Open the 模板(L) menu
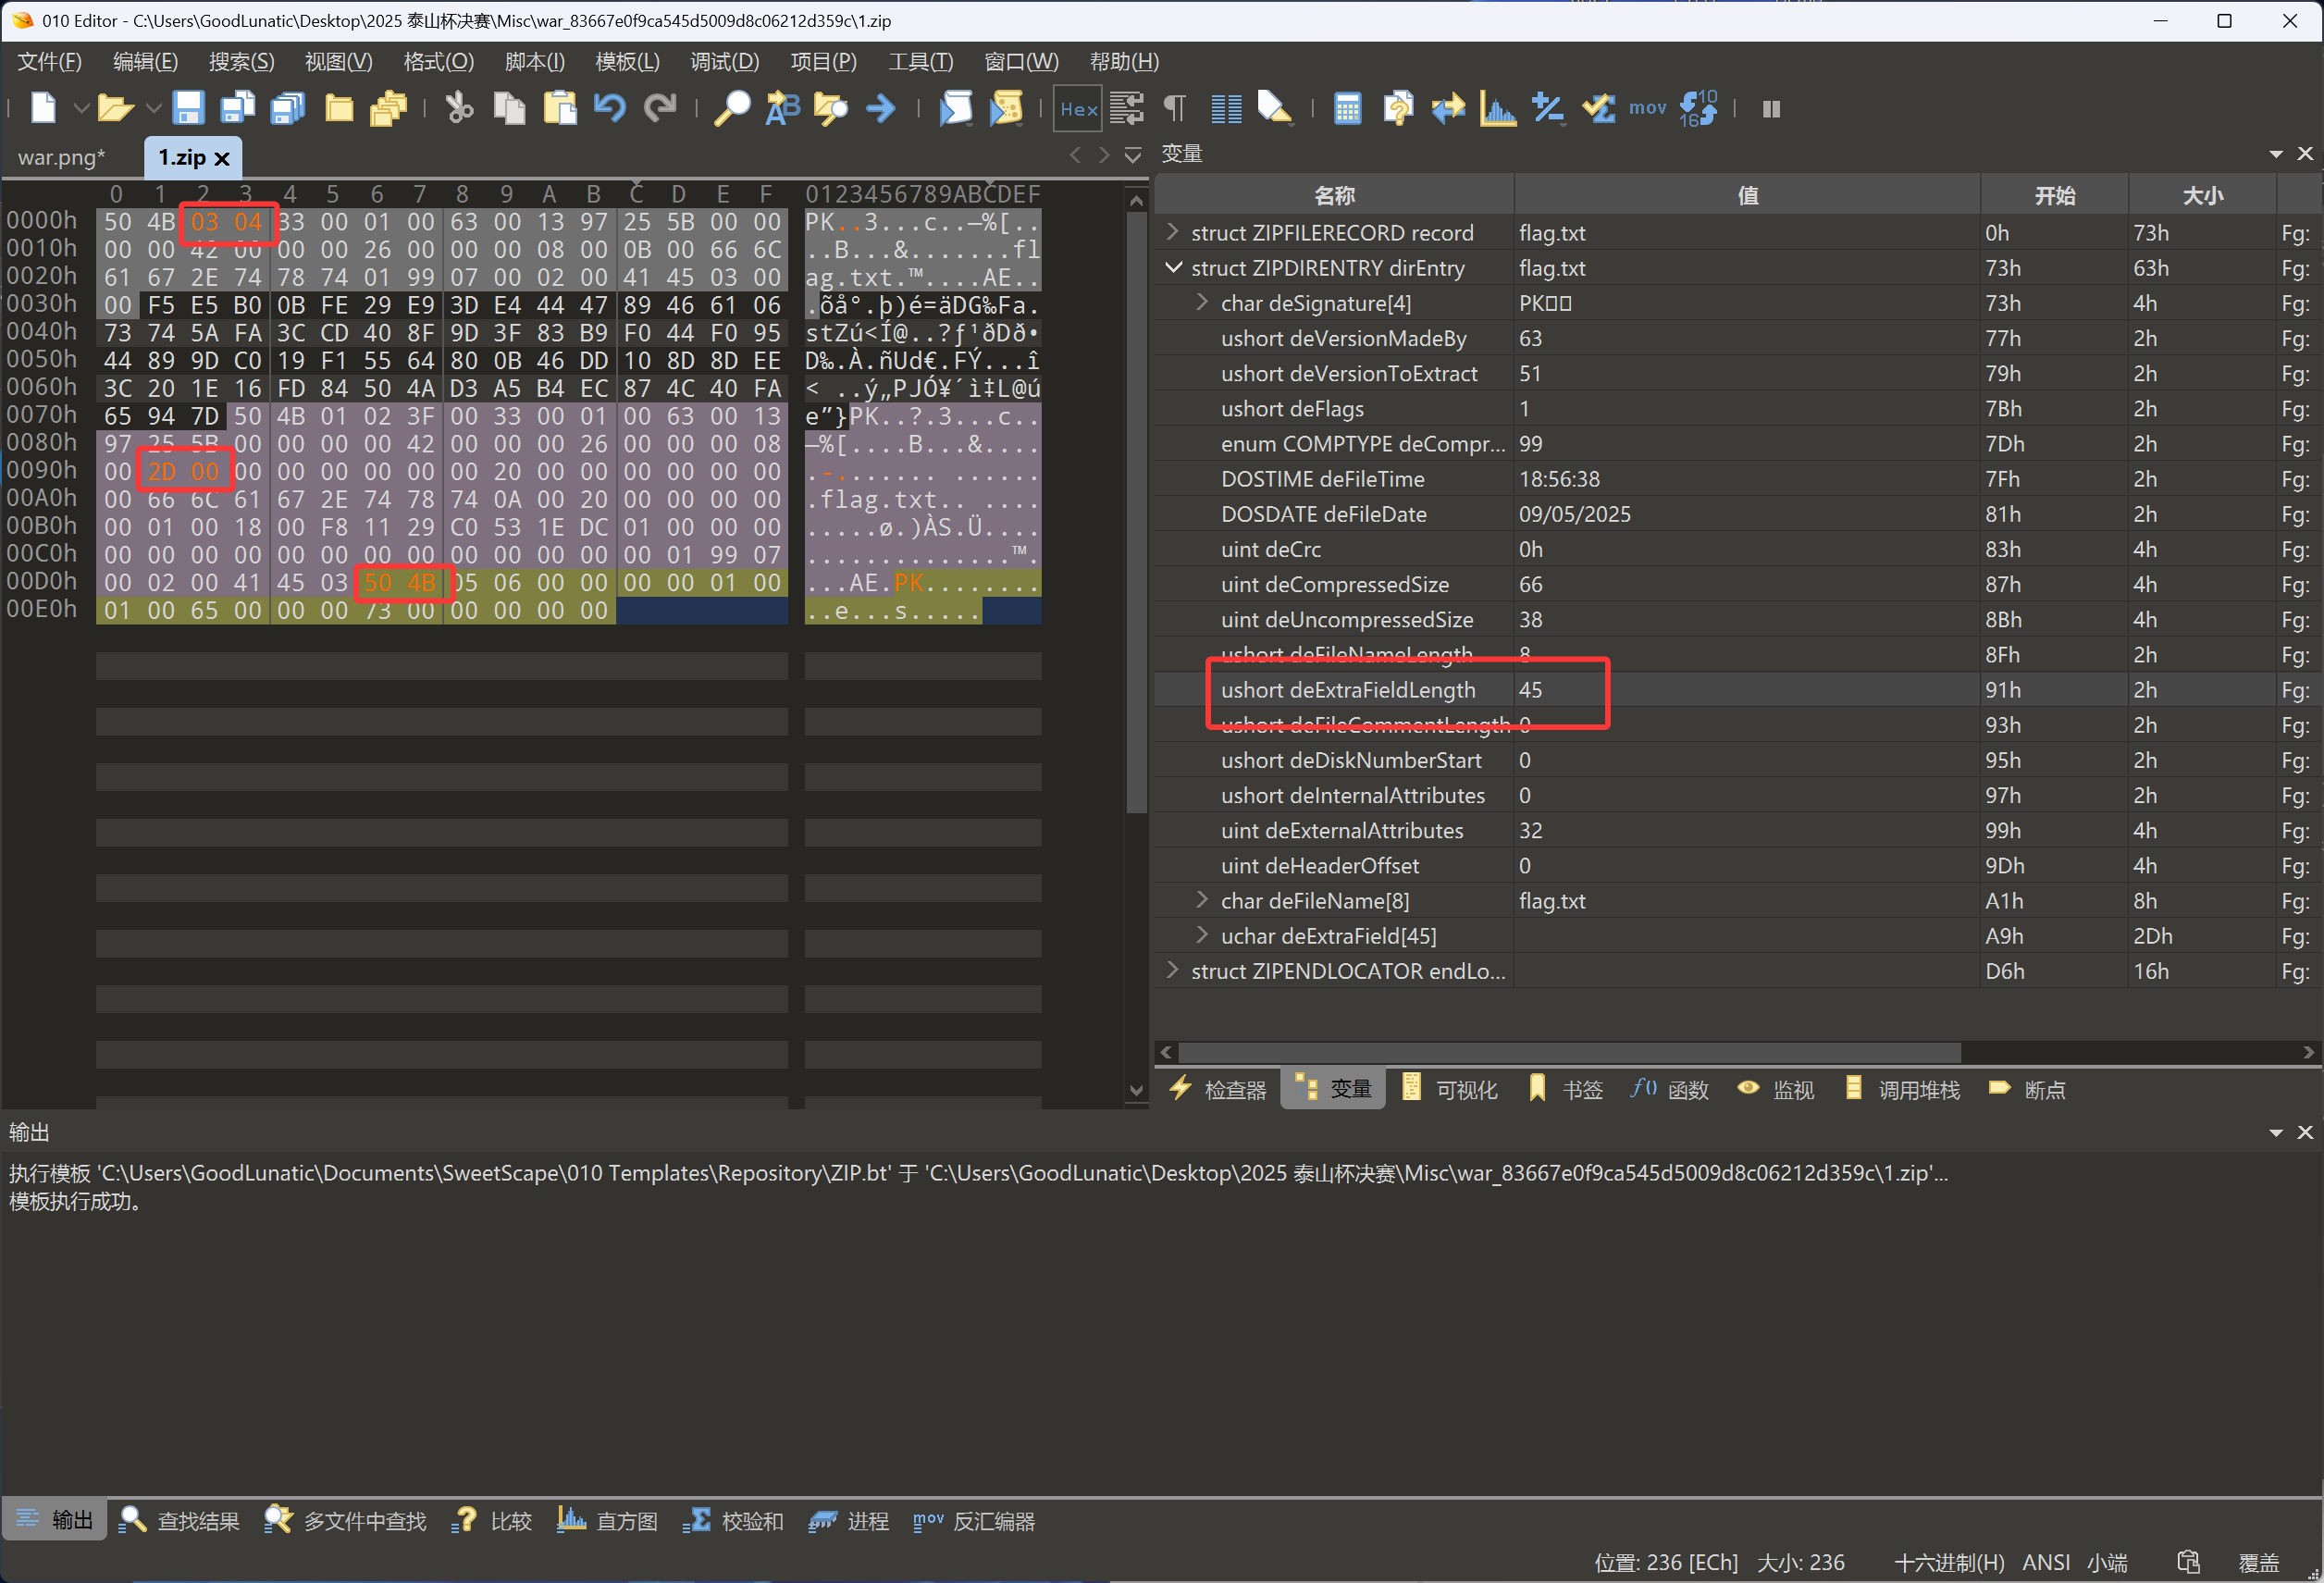 (627, 62)
